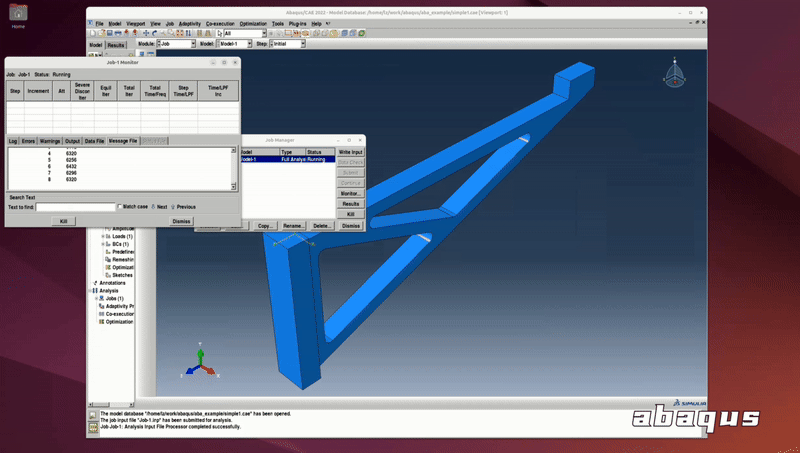
Task: Click the 3D compass in viewport
Action: tap(674, 72)
